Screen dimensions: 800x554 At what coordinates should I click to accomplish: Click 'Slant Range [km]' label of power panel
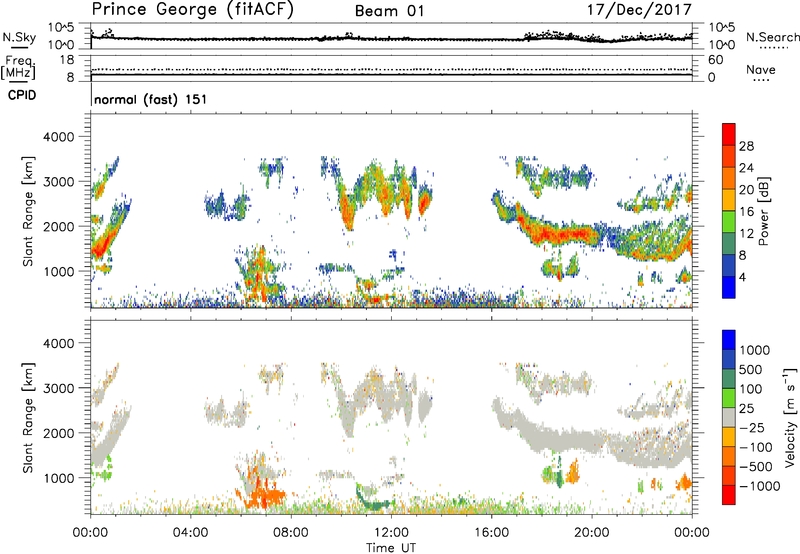point(29,211)
